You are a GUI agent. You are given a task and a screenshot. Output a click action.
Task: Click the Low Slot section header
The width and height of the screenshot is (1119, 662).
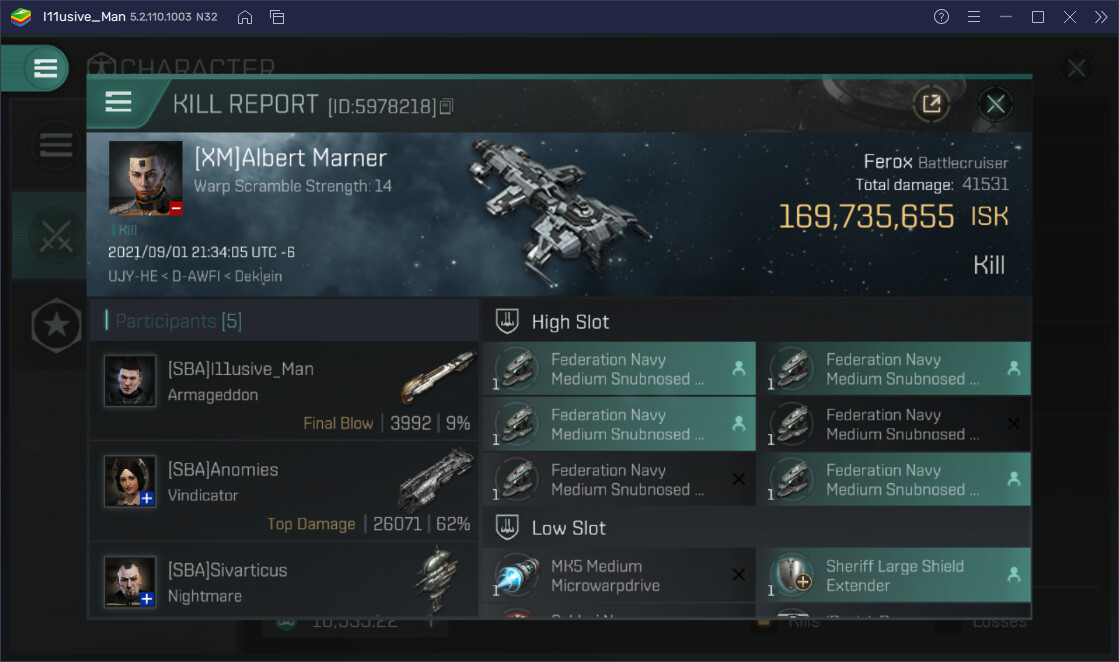(568, 528)
